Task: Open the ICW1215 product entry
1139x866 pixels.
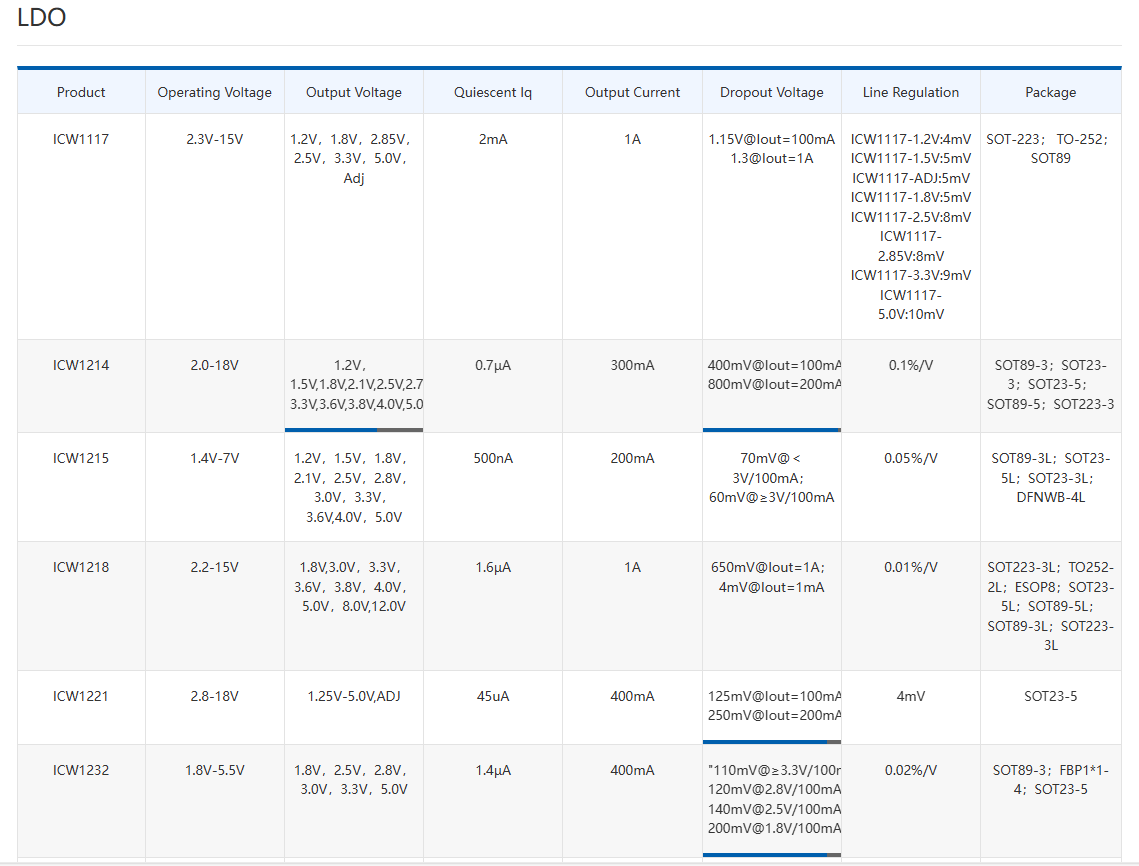Action: [x=81, y=458]
